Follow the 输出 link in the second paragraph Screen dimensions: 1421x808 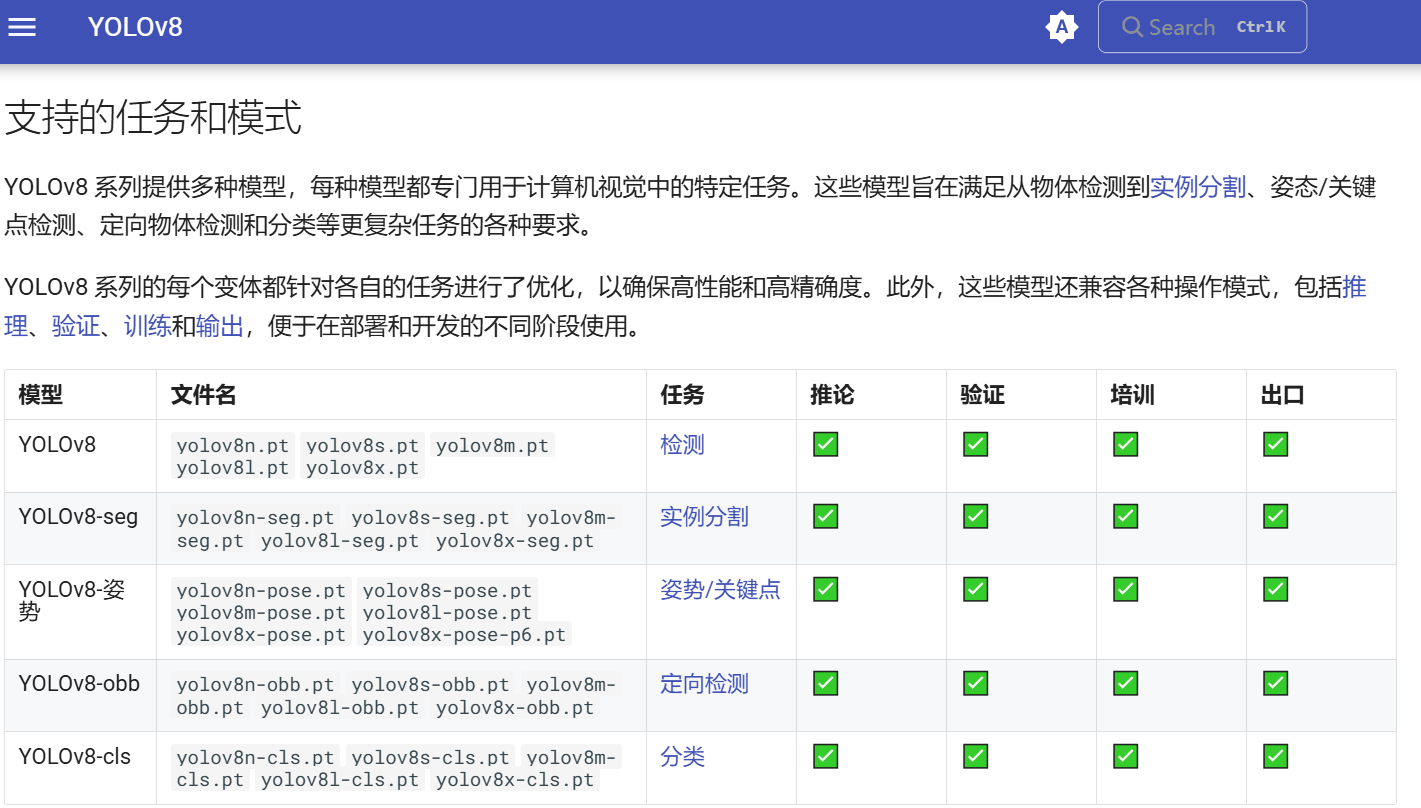pyautogui.click(x=220, y=326)
